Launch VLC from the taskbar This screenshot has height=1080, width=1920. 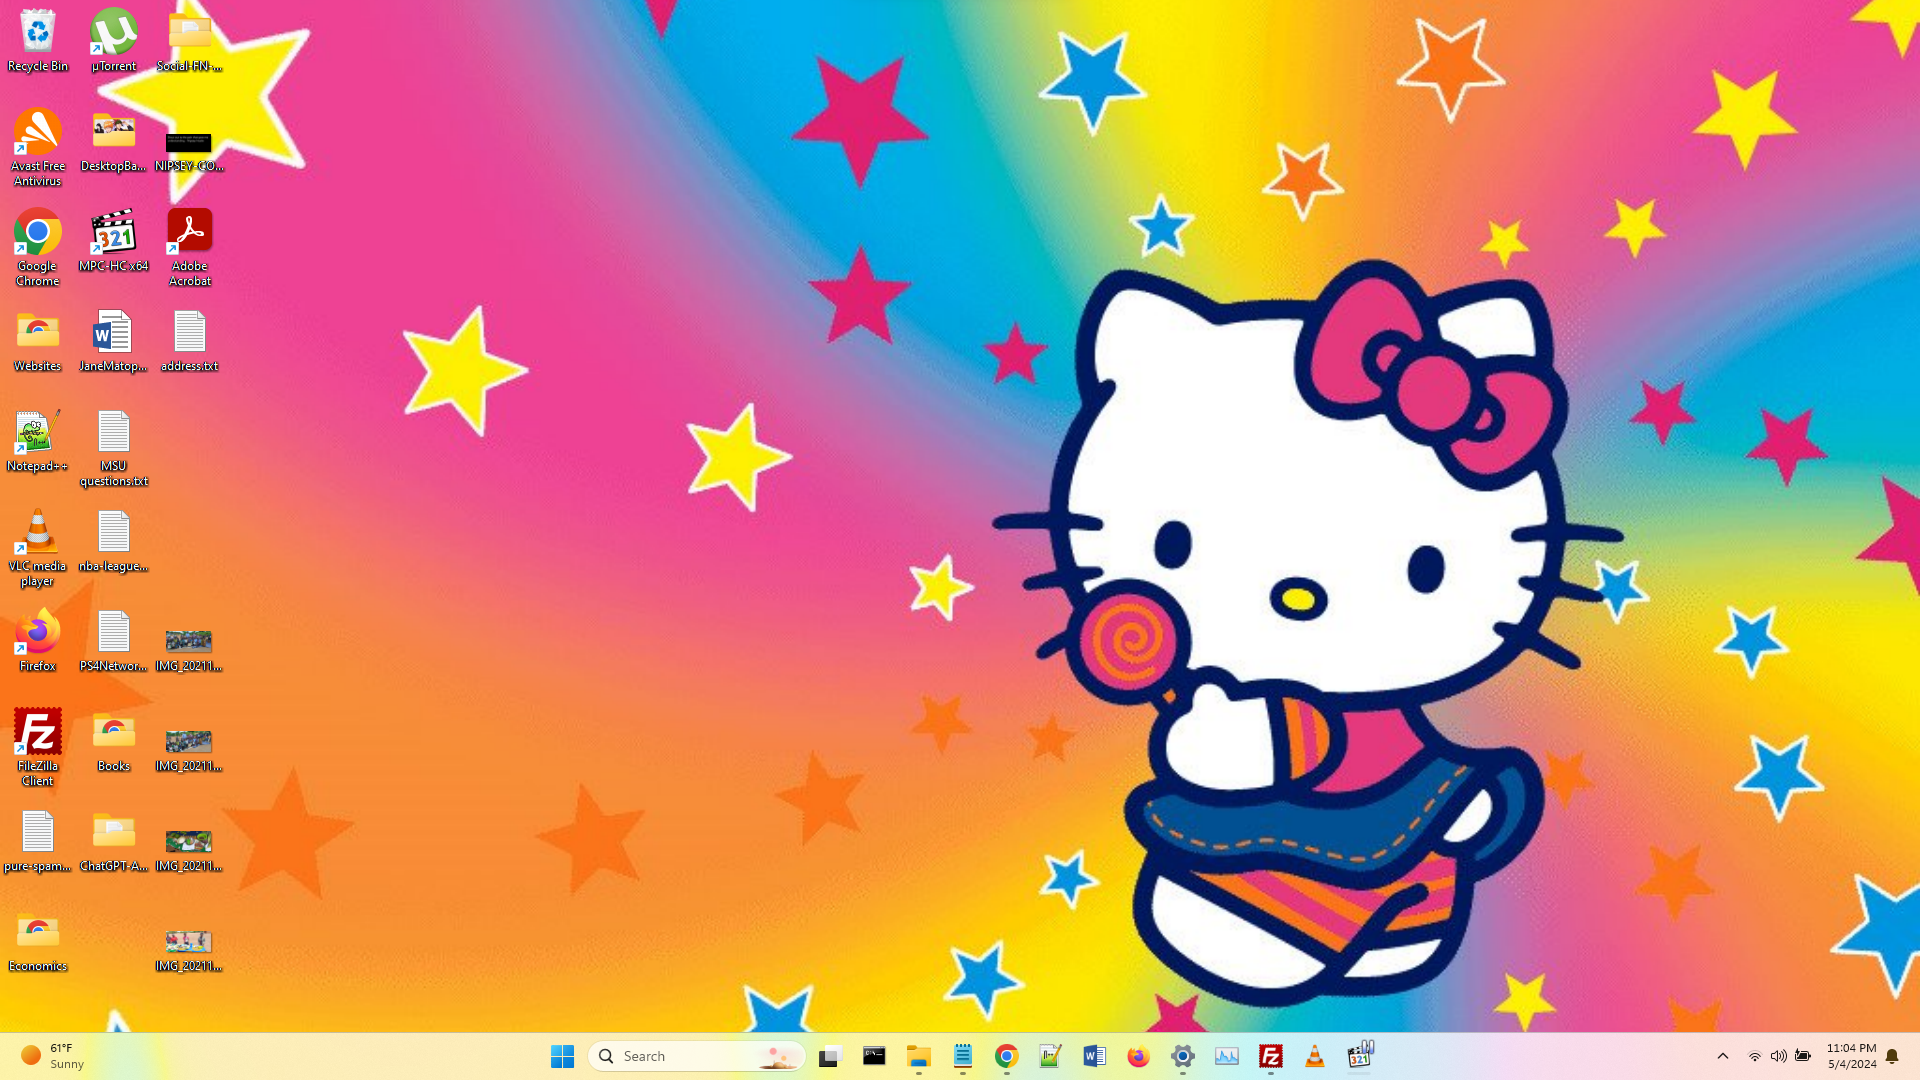tap(1314, 1056)
